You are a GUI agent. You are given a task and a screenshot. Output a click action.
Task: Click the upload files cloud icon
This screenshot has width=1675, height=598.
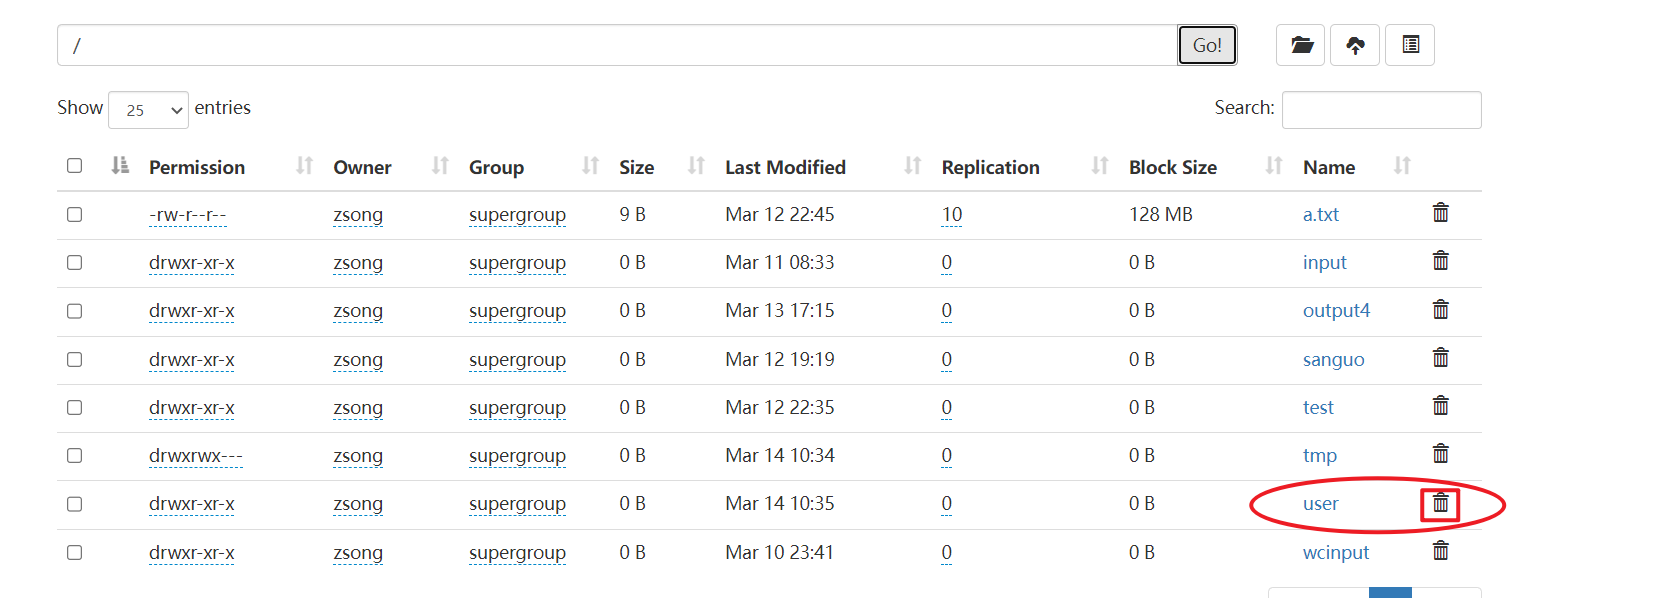(1355, 45)
